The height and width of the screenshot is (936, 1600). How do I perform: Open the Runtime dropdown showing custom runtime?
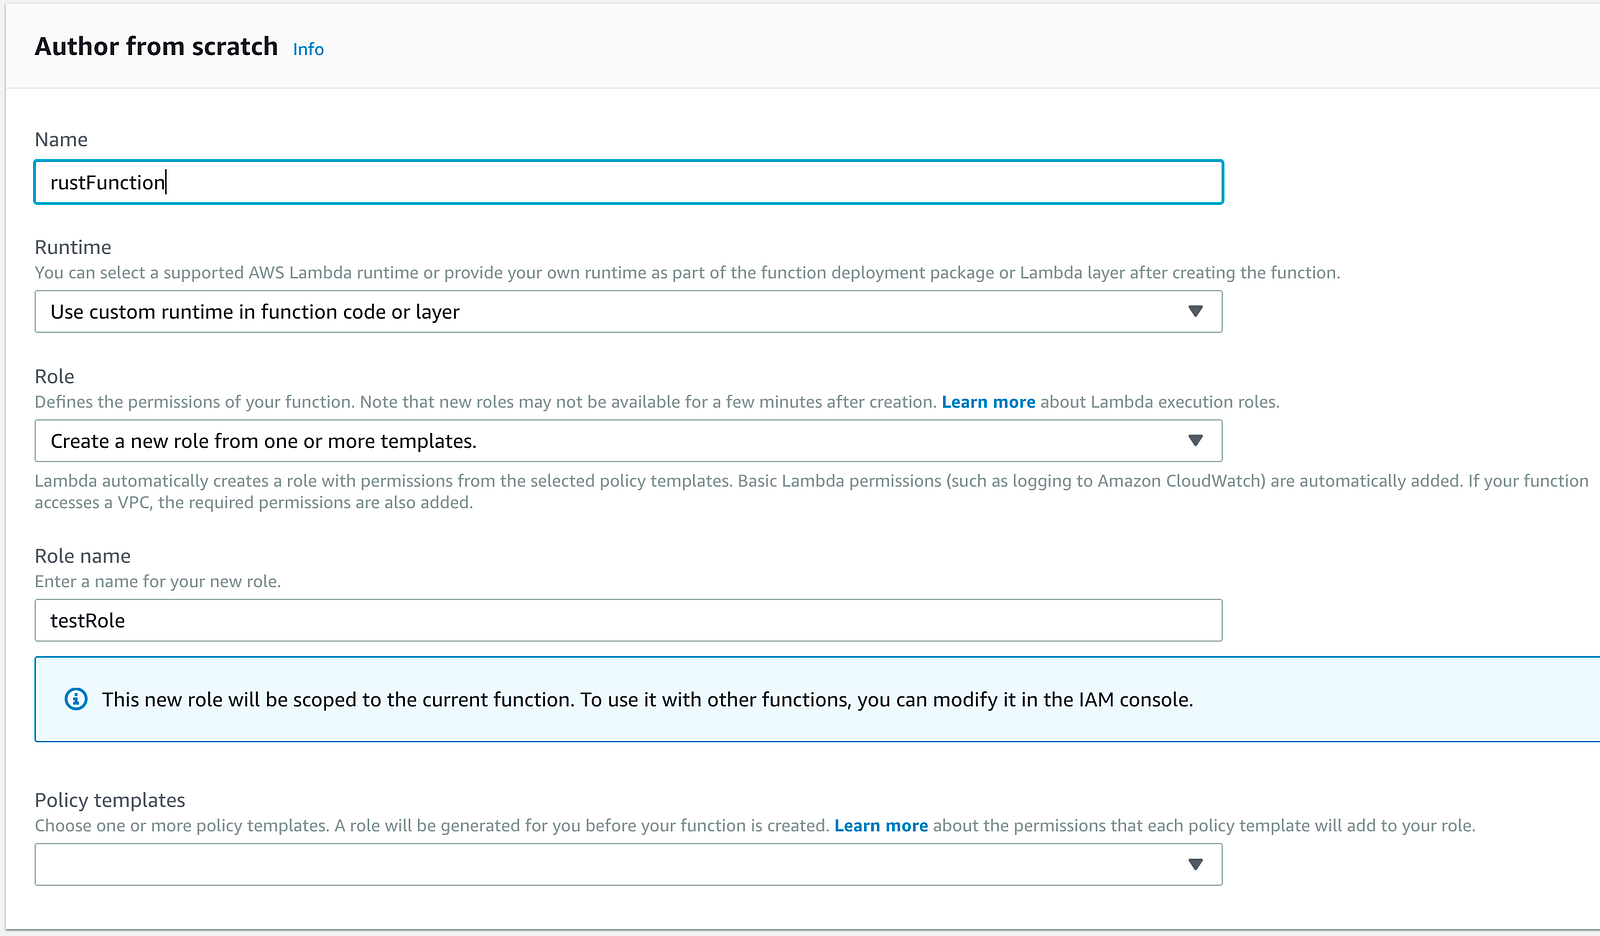coord(628,312)
